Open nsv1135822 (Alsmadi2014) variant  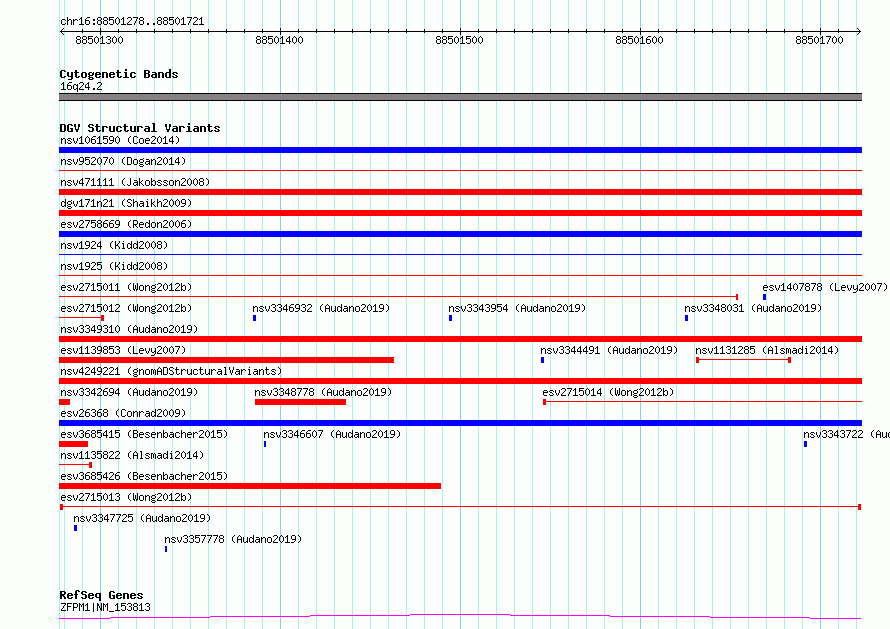point(132,455)
